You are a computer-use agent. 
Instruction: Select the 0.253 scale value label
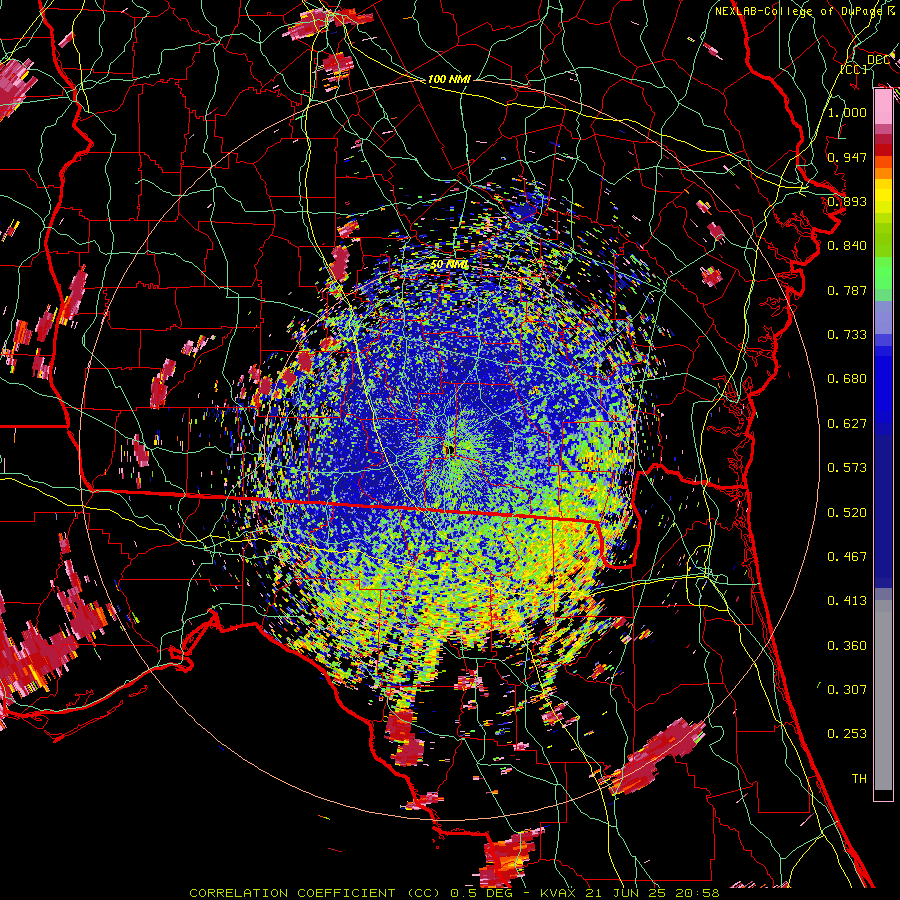coord(847,734)
